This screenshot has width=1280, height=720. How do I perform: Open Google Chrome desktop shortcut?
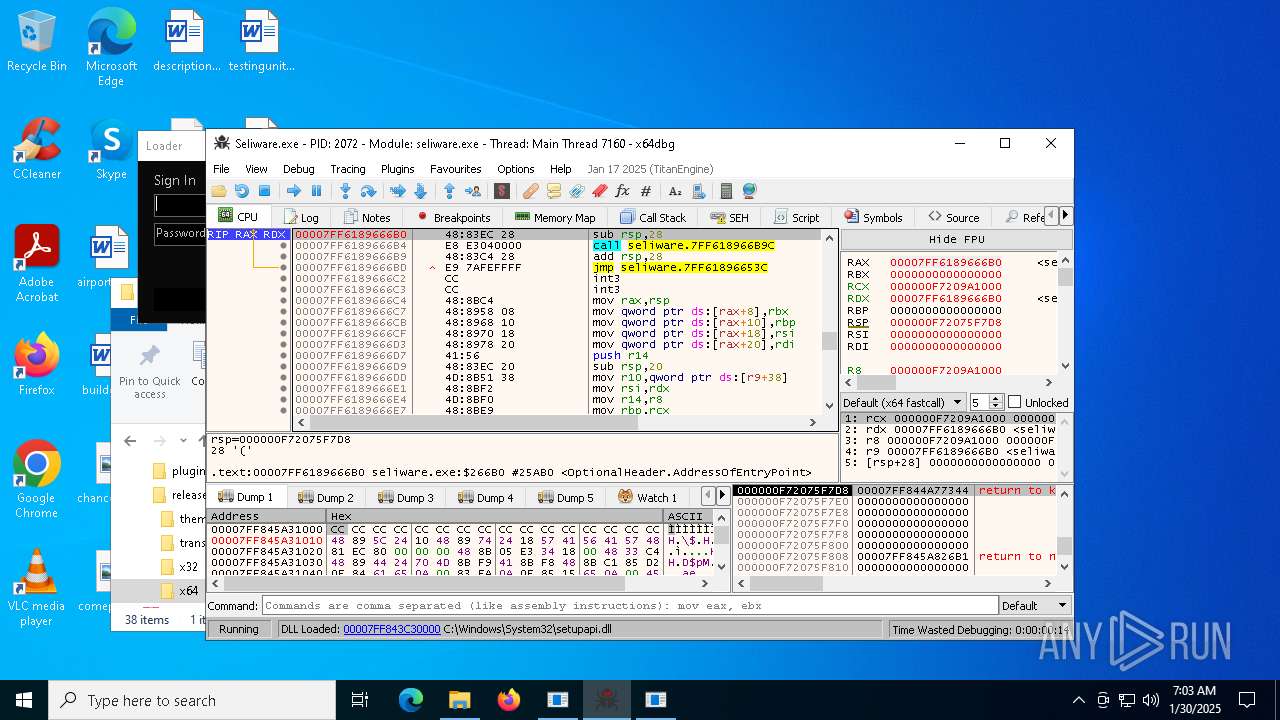36,478
